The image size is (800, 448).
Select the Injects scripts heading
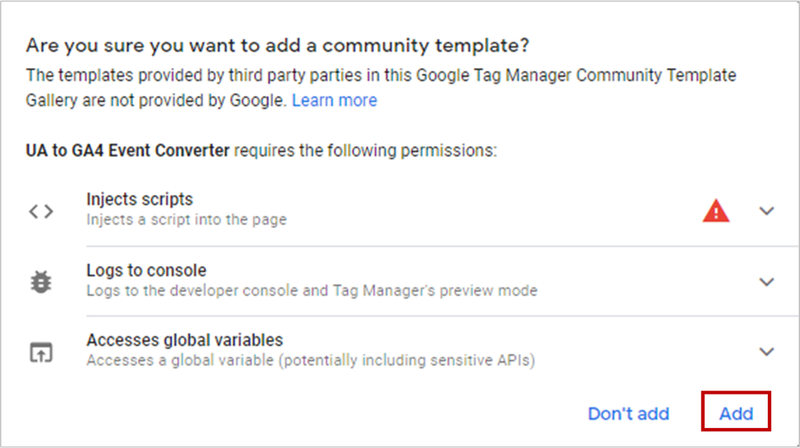[139, 199]
